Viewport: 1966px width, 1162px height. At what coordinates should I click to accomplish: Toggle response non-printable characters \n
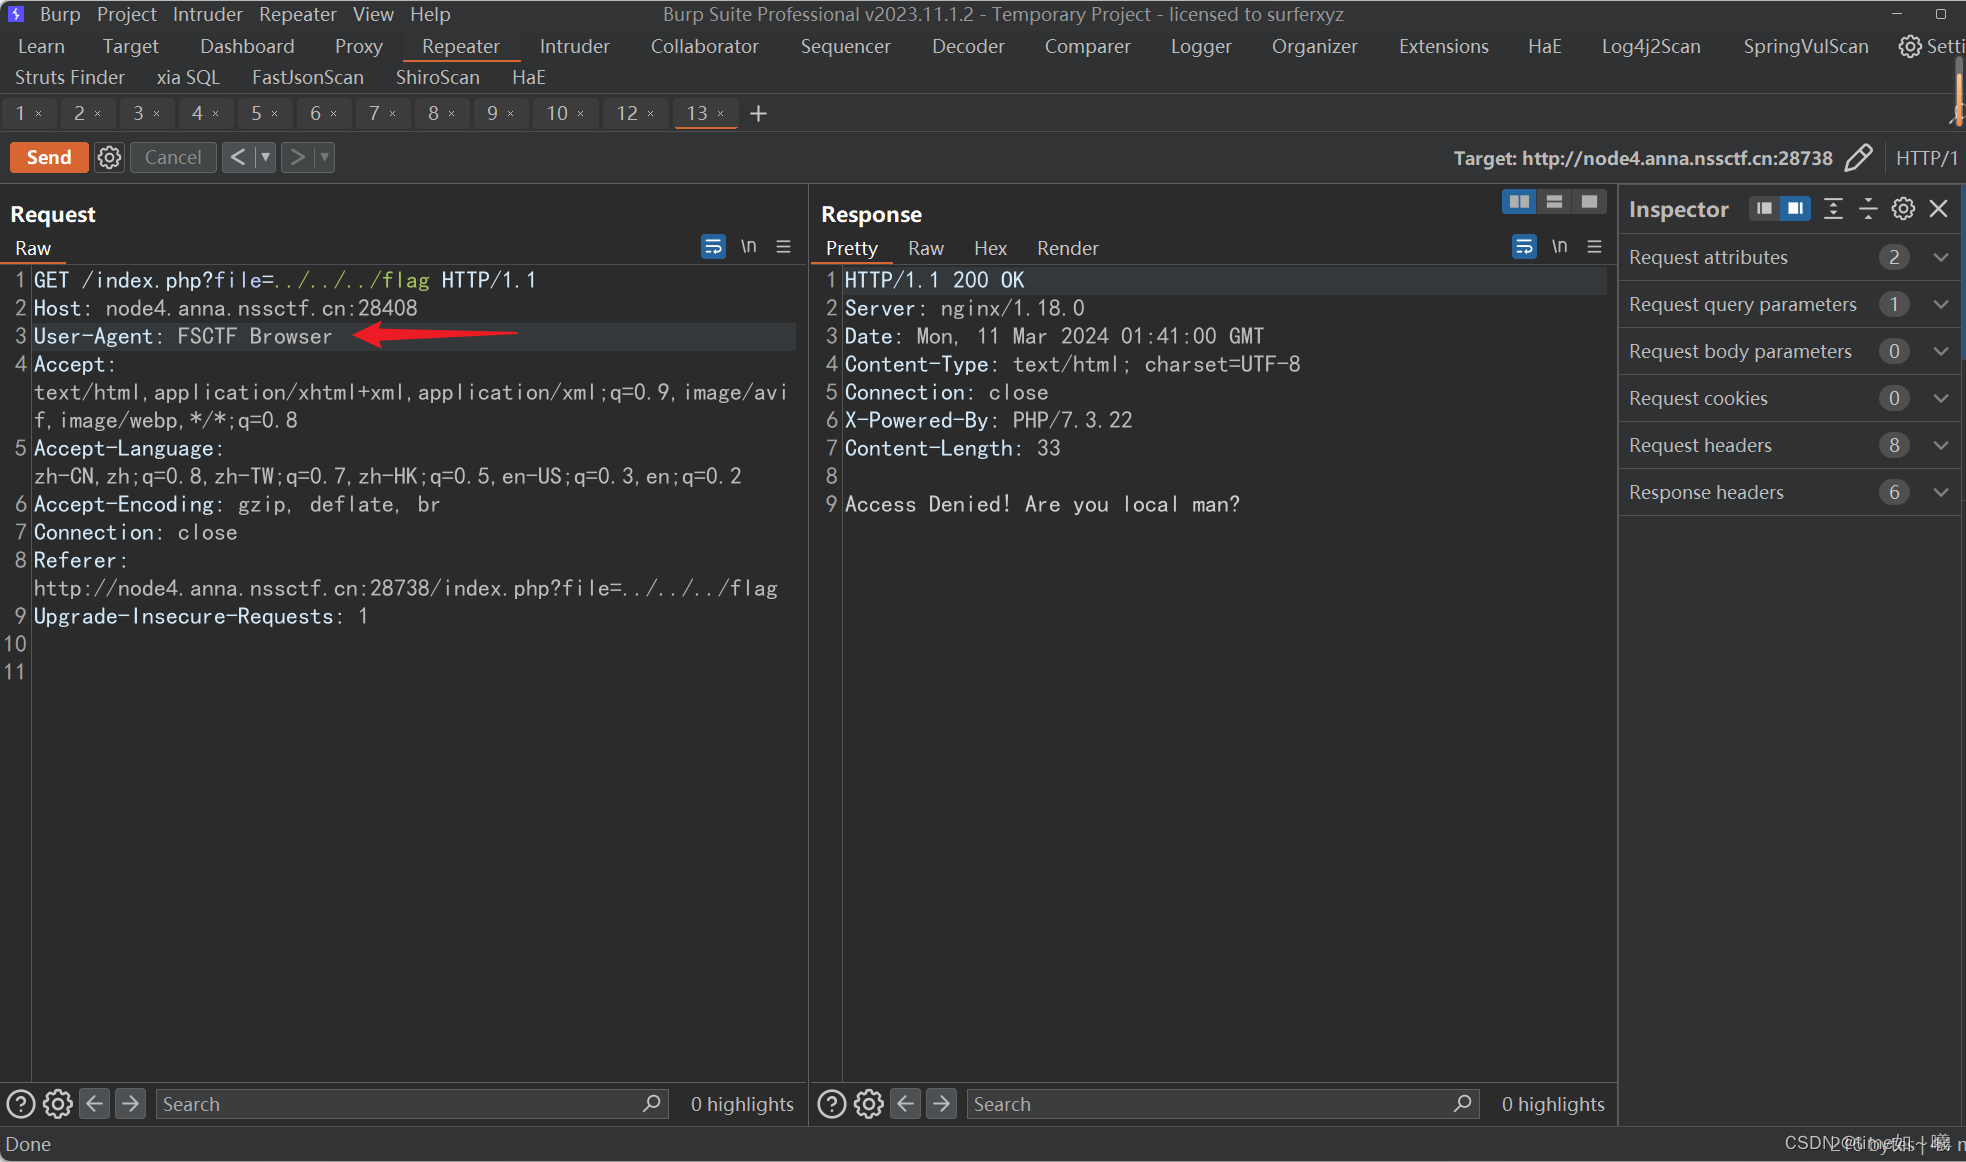tap(1559, 246)
